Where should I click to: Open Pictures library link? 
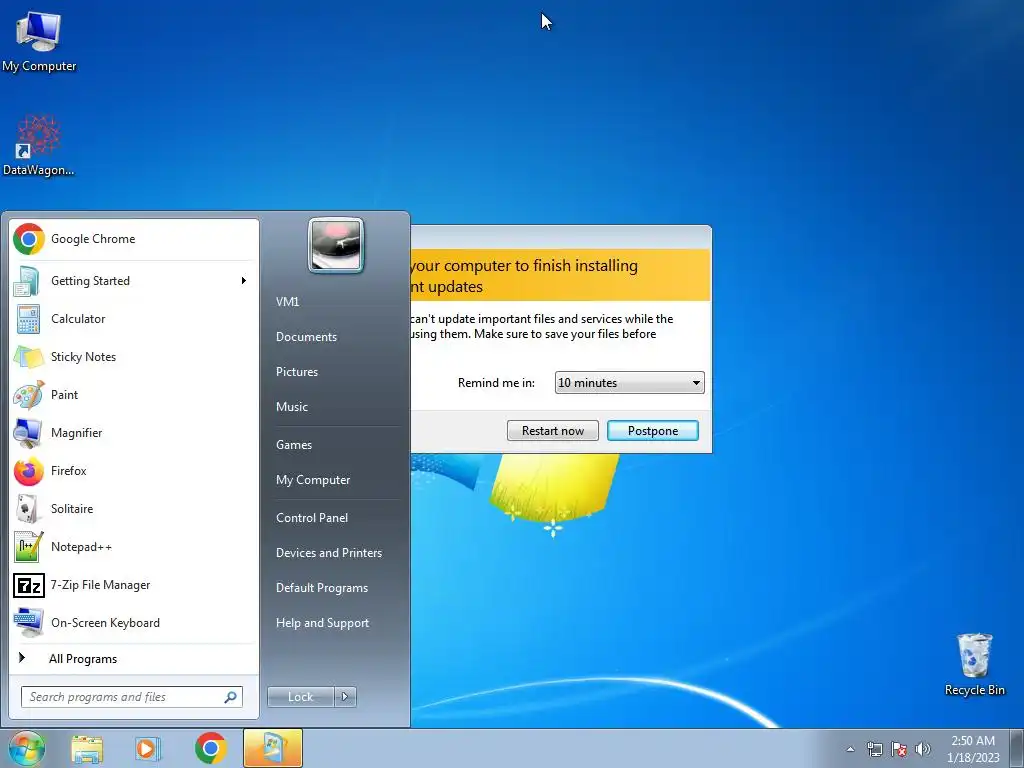(x=297, y=372)
